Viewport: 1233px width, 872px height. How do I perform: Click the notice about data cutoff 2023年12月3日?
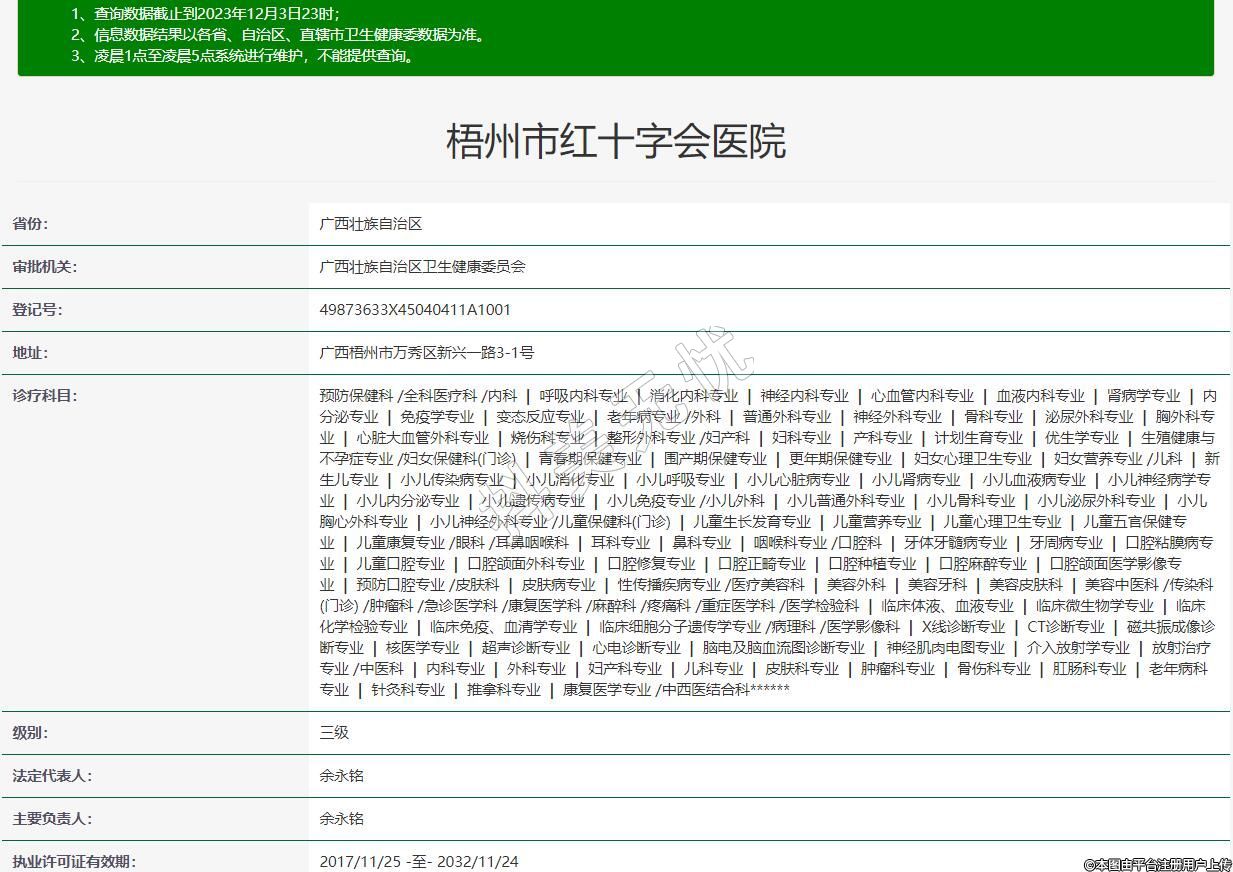click(x=205, y=14)
